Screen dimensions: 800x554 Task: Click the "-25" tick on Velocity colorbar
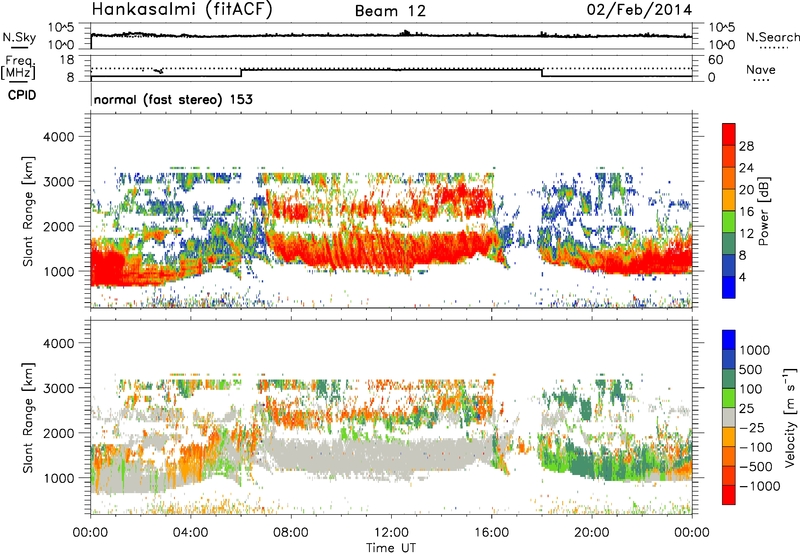(751, 427)
